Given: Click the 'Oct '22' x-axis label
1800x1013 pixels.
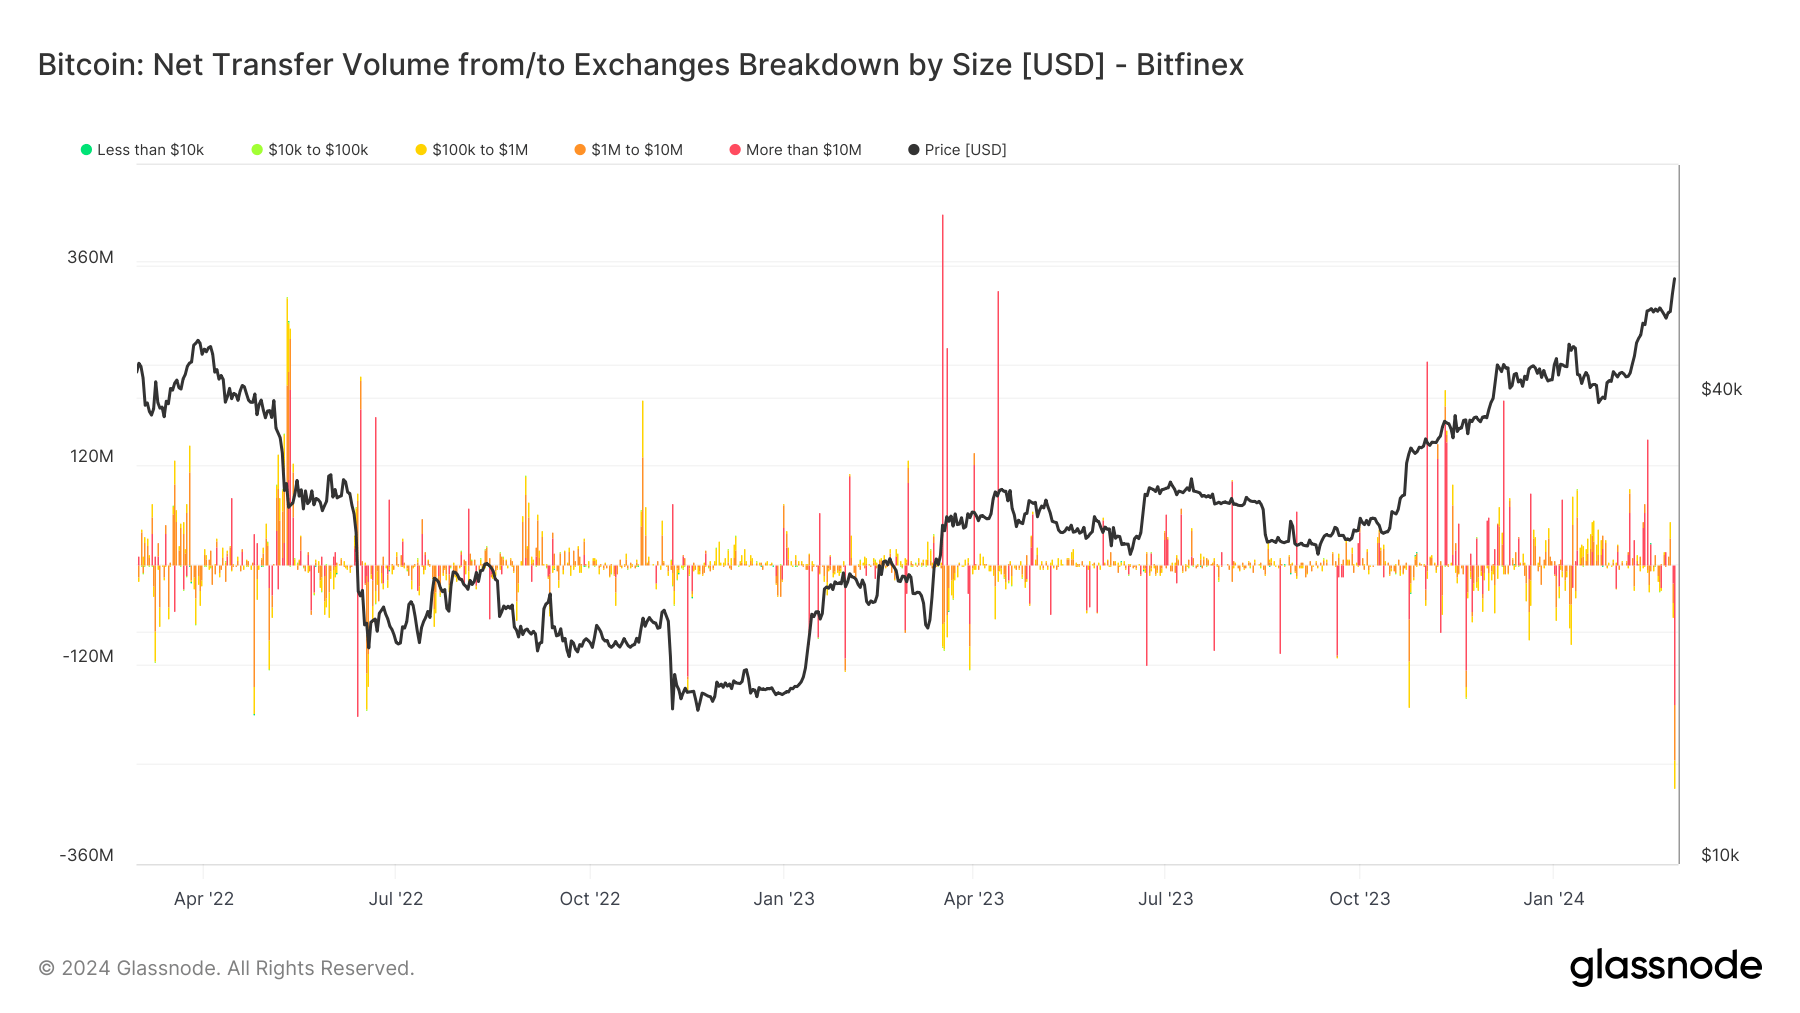Looking at the screenshot, I should [589, 899].
